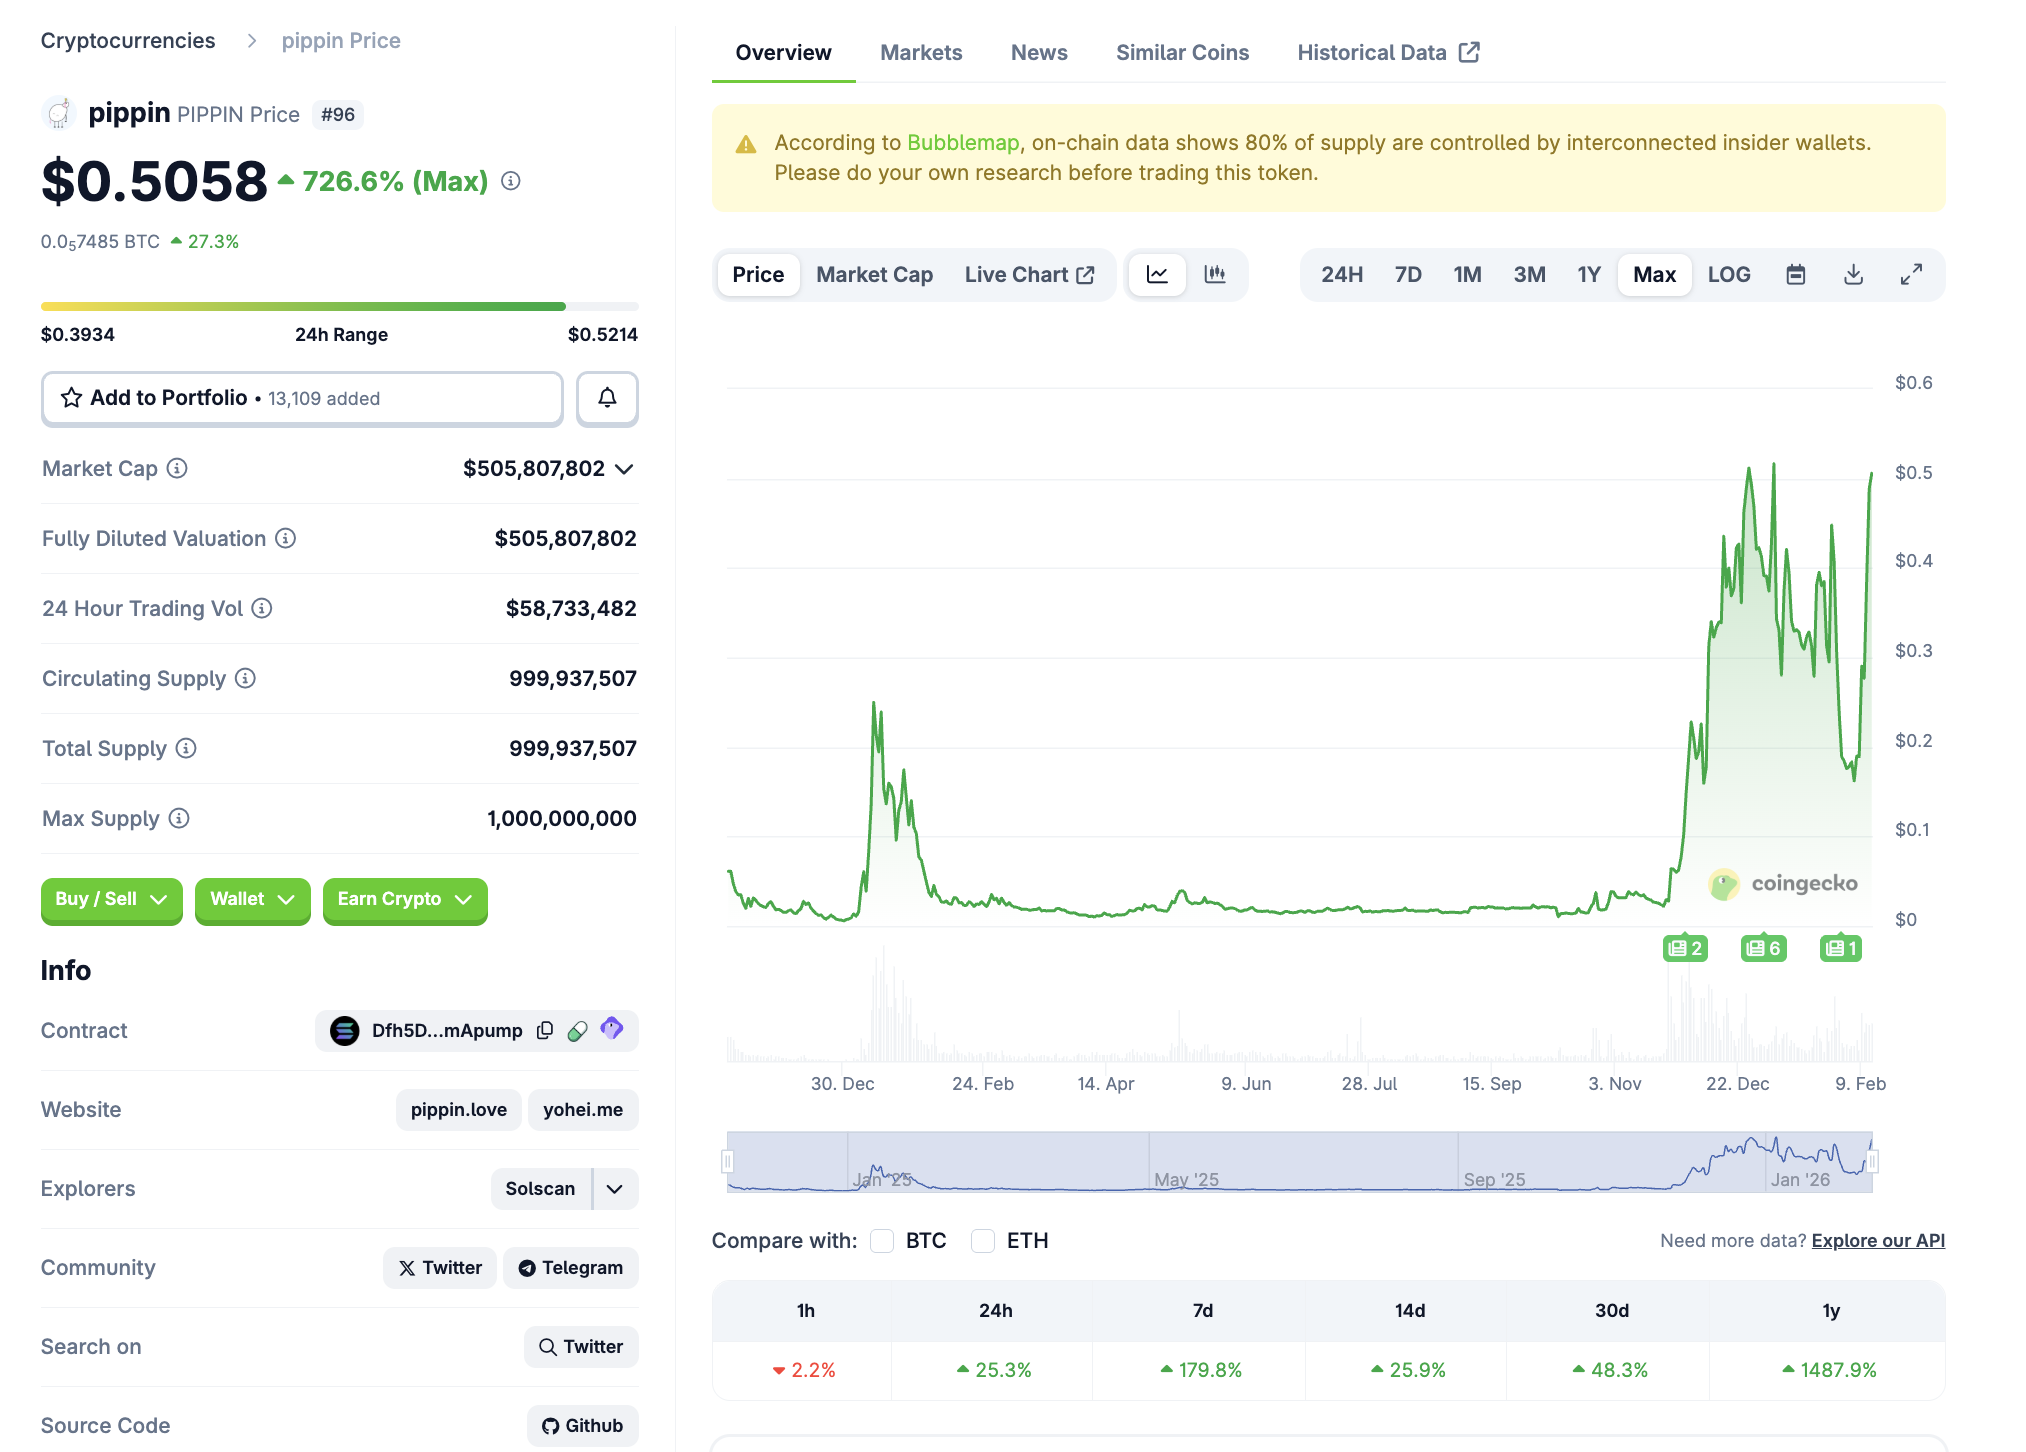2026x1452 pixels.
Task: Toggle LOG scale on chart
Action: [x=1728, y=275]
